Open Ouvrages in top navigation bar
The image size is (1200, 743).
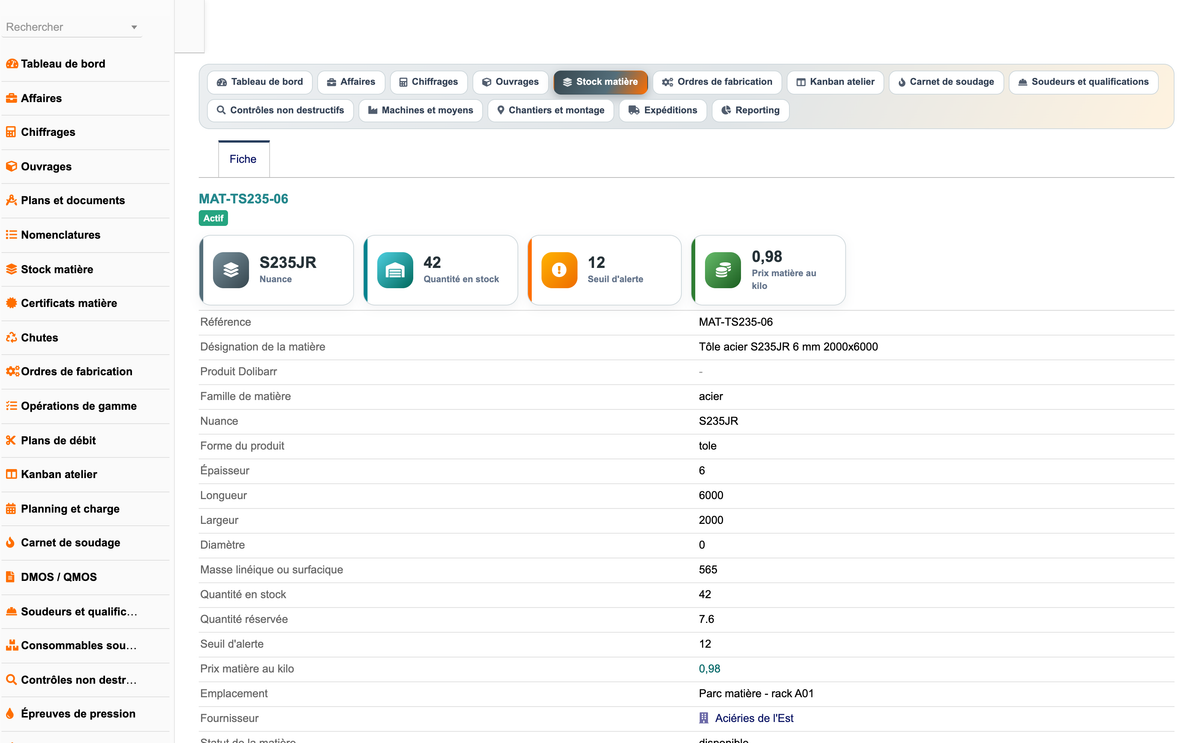[x=510, y=82]
